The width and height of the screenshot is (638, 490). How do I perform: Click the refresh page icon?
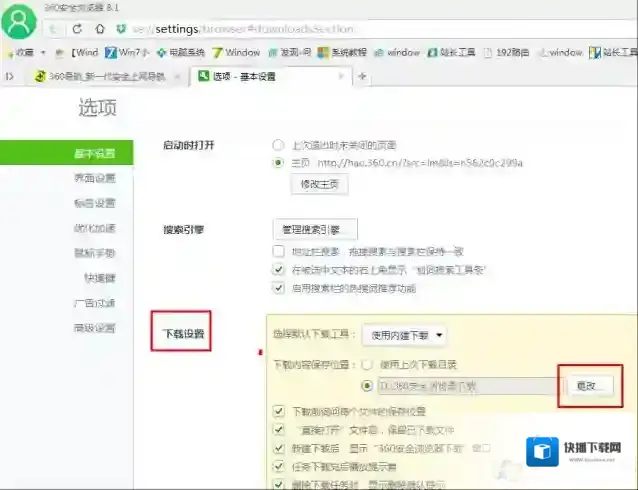pyautogui.click(x=75, y=29)
